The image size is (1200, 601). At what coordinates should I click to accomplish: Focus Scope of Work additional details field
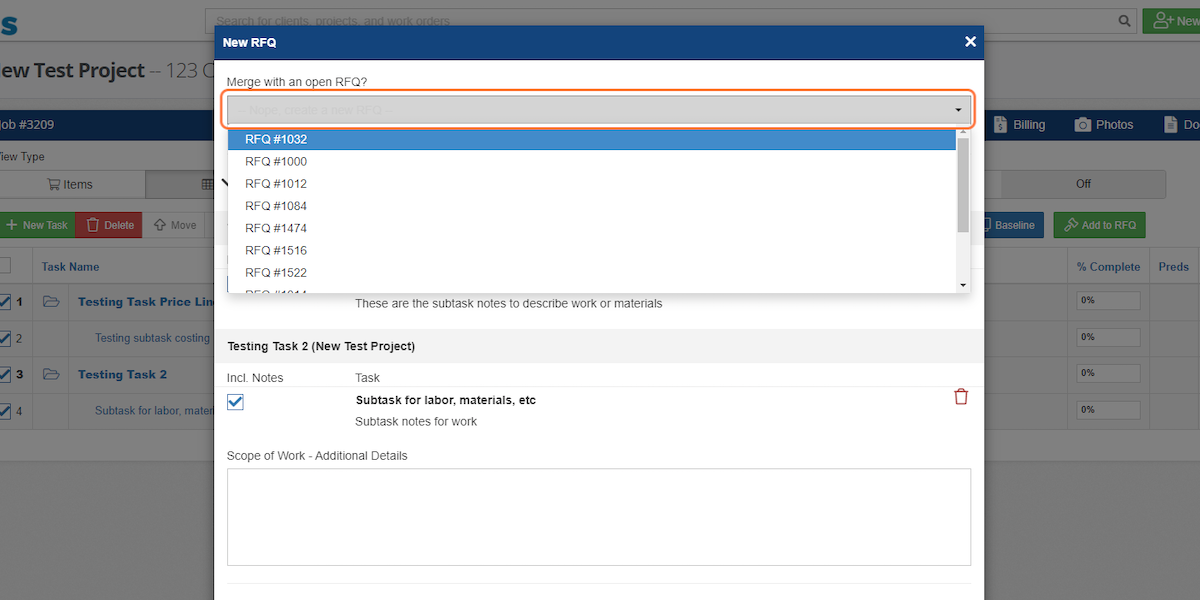[x=598, y=516]
